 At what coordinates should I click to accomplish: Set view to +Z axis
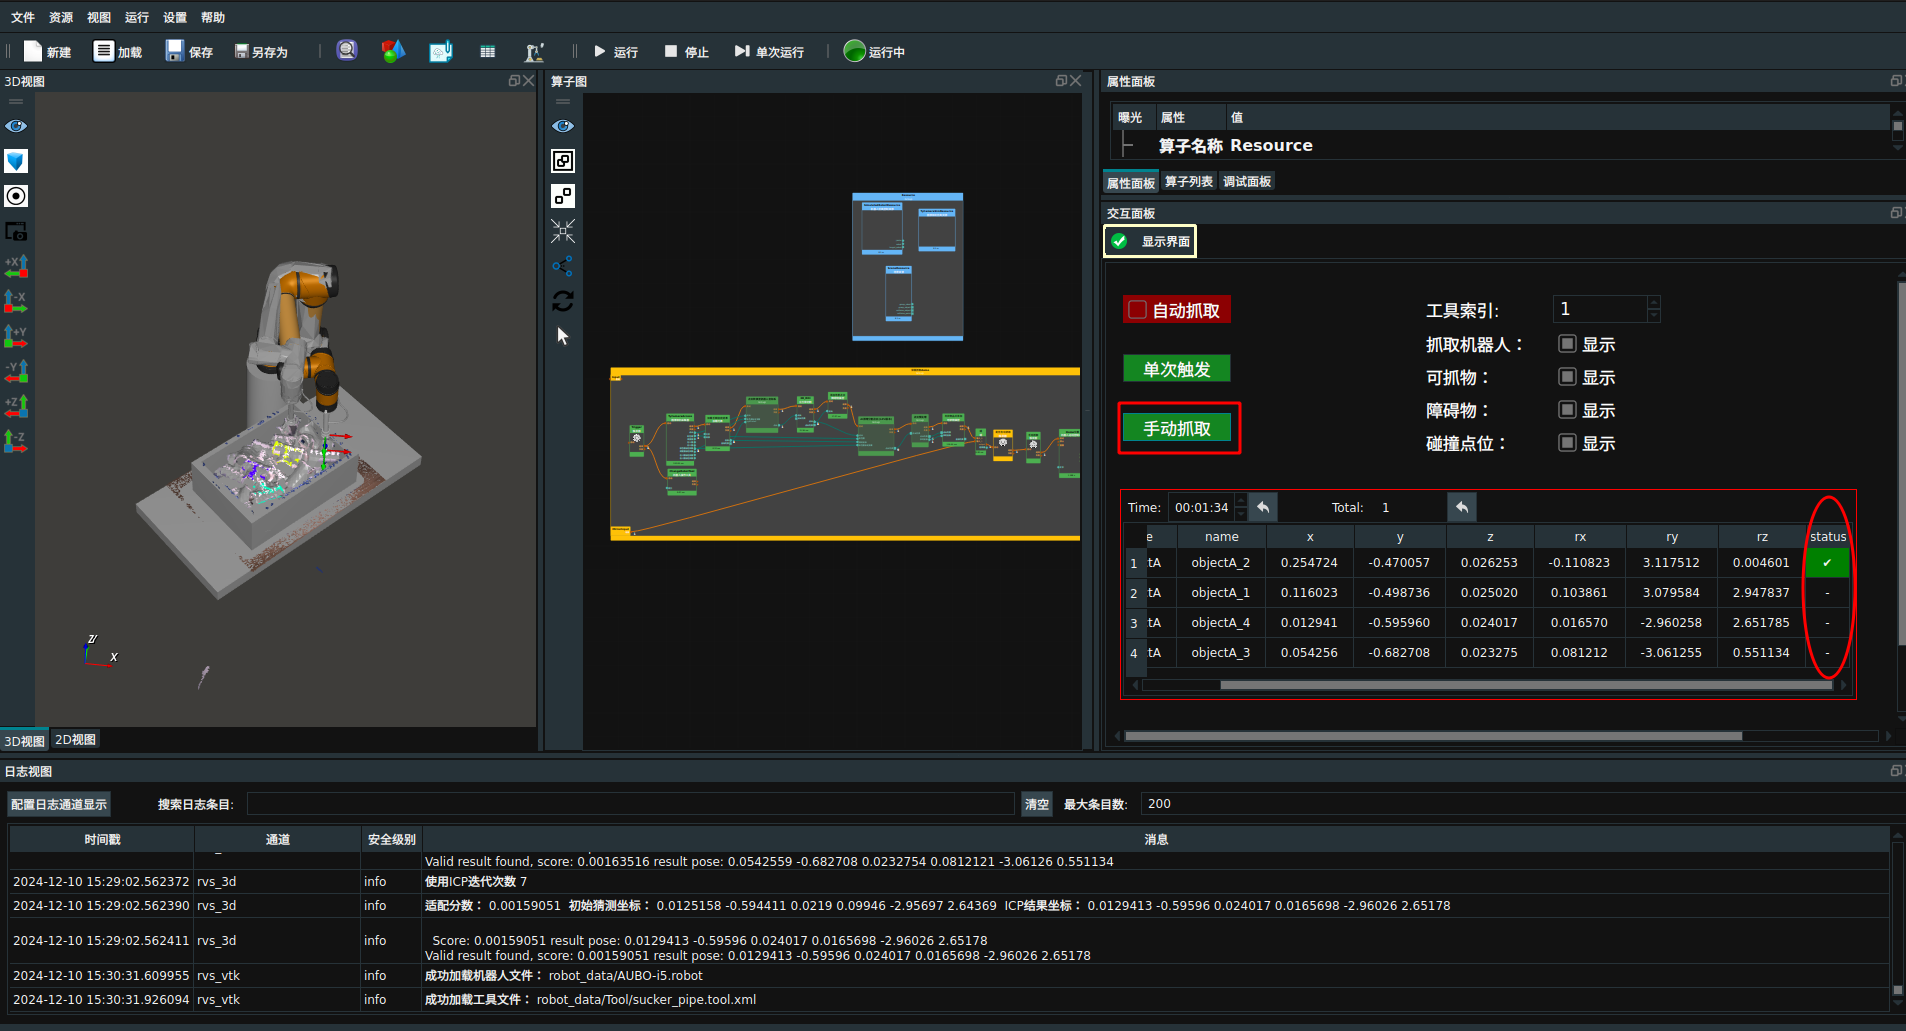tap(16, 406)
